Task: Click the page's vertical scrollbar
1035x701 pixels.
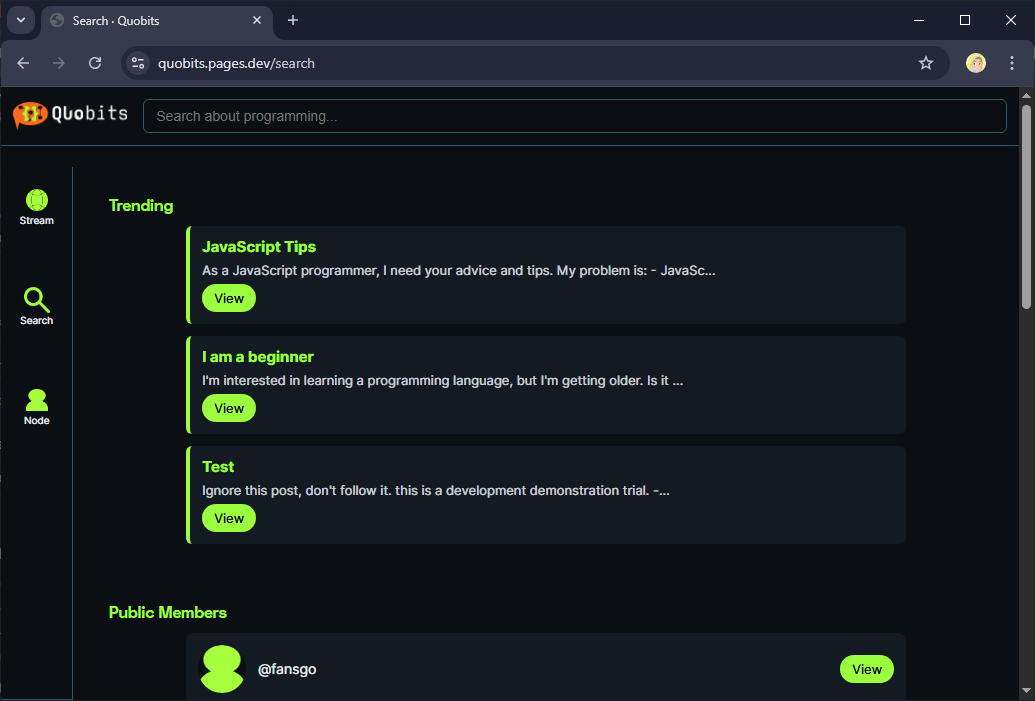Action: point(1026,210)
